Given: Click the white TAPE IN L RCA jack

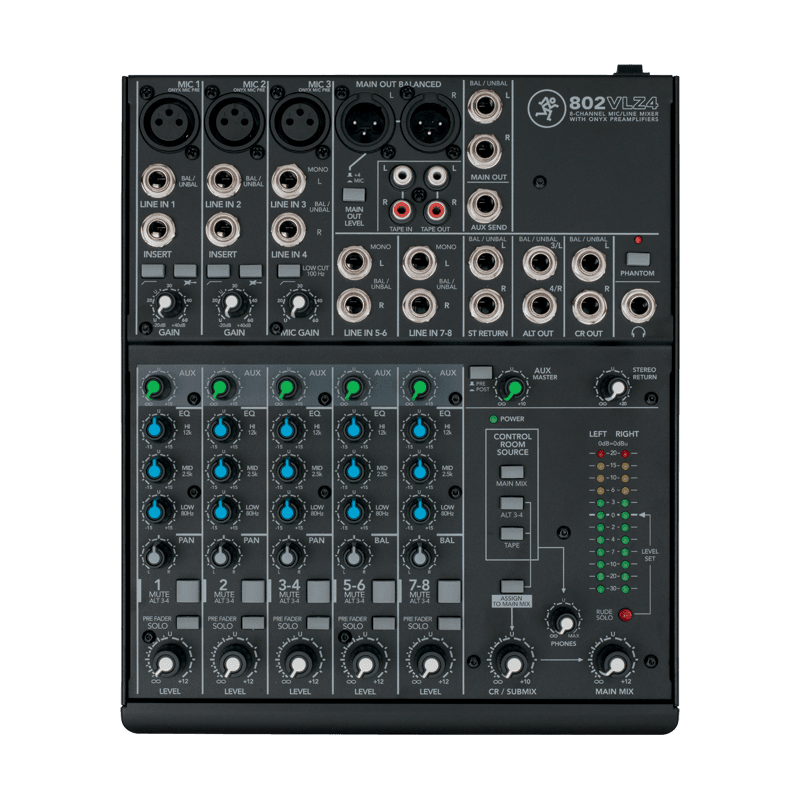Looking at the screenshot, I should (x=402, y=177).
